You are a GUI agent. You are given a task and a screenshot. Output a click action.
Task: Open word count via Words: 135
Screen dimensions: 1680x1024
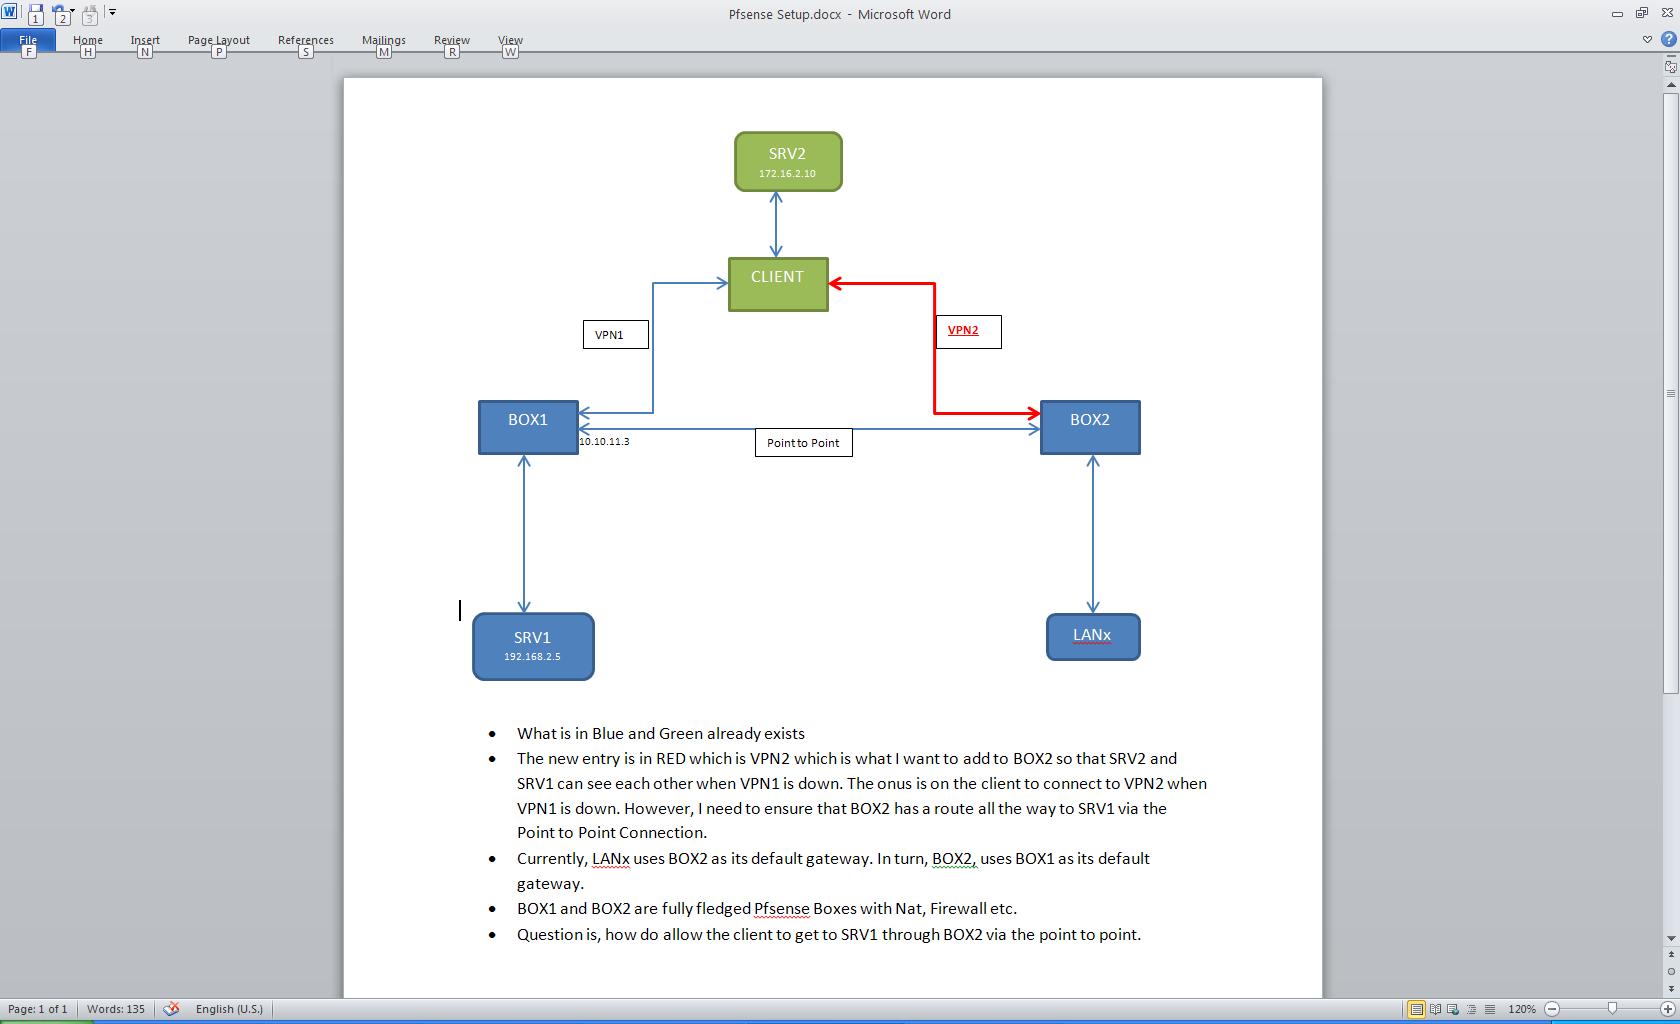pyautogui.click(x=116, y=1009)
